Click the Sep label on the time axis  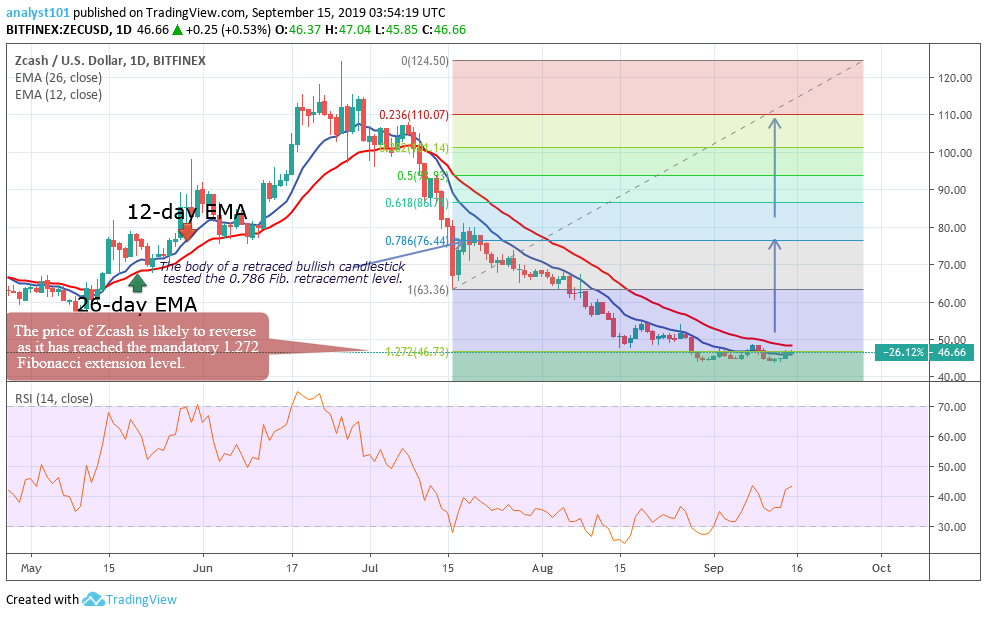click(712, 567)
